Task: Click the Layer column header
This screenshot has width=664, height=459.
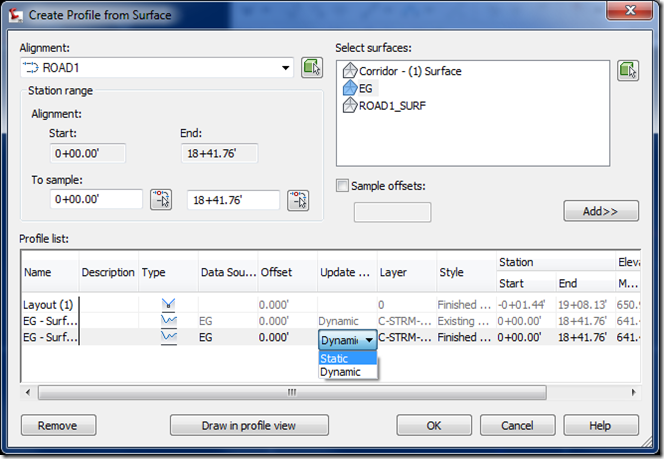Action: [407, 272]
